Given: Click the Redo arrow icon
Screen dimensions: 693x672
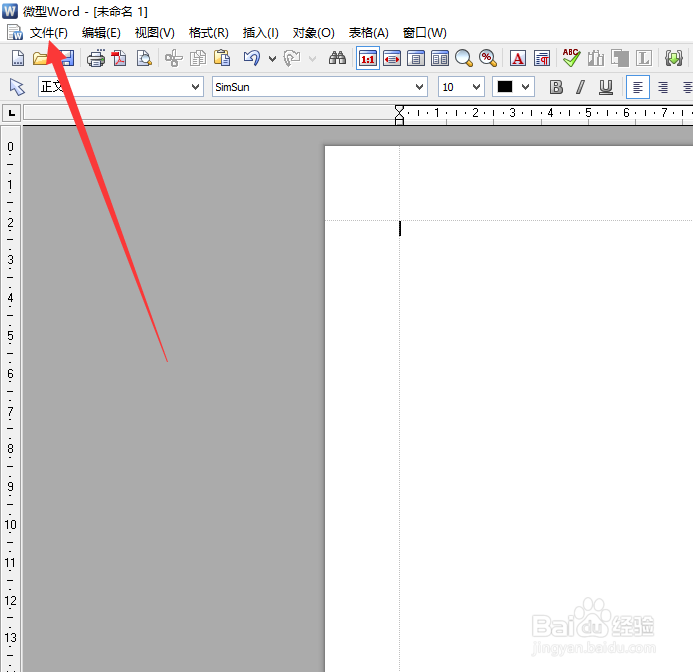Looking at the screenshot, I should tap(292, 58).
